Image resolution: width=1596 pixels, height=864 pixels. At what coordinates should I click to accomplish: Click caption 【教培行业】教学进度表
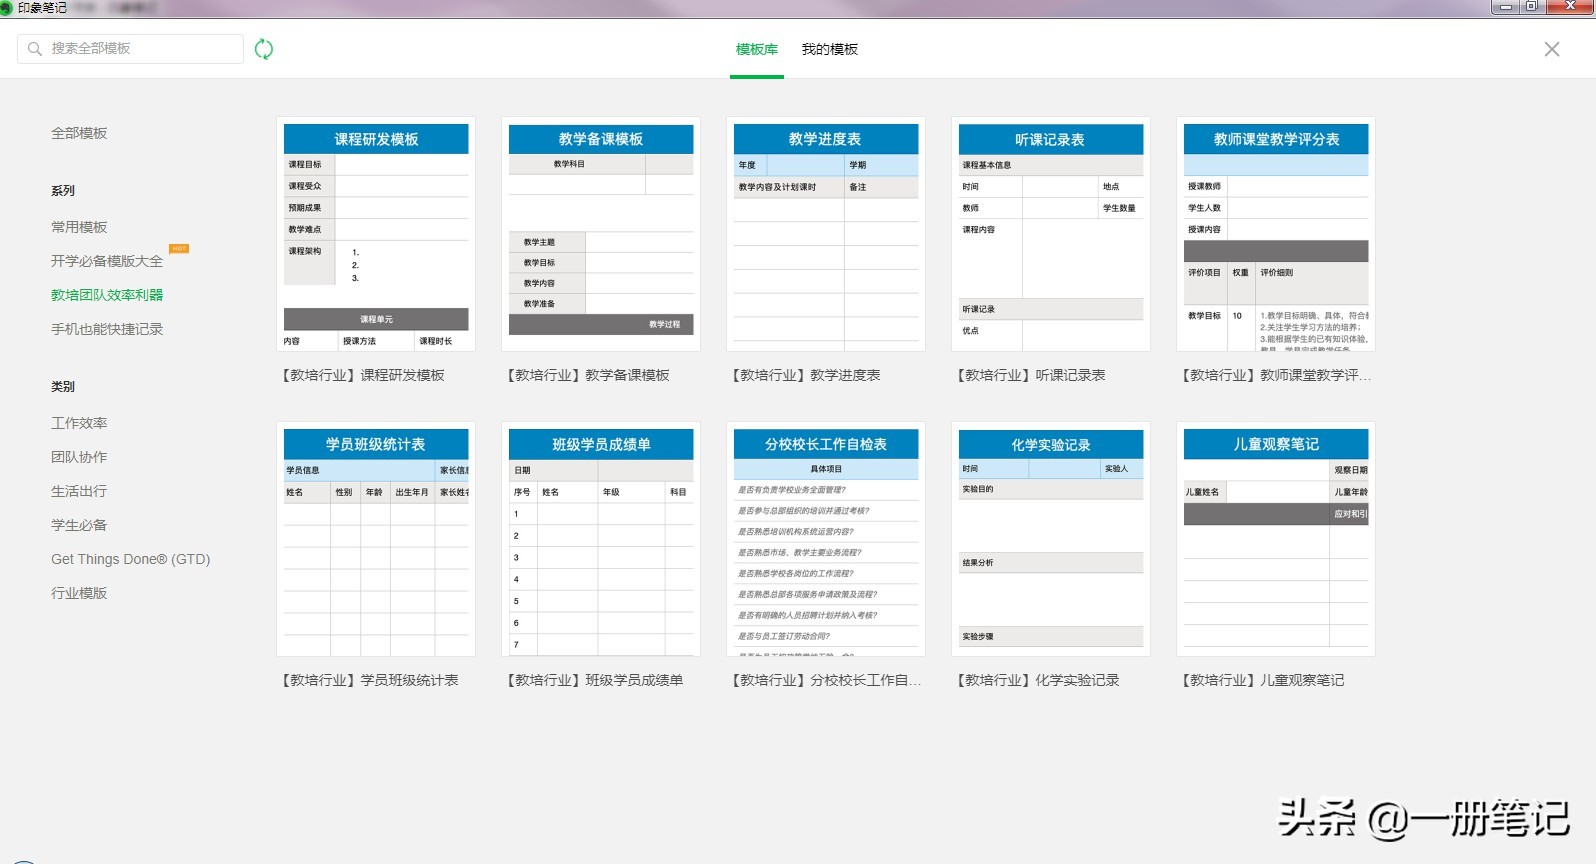805,375
